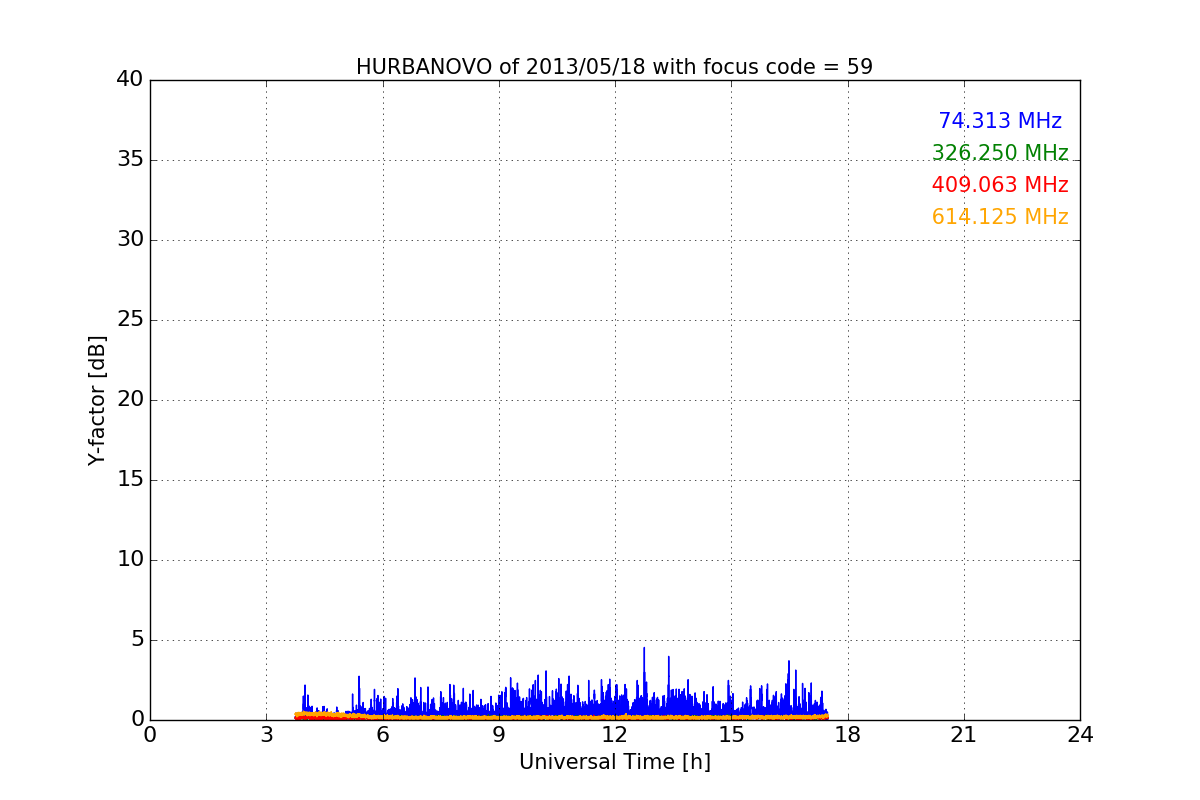Click y-axis tick value 40
The image size is (1200, 800).
pos(130,79)
